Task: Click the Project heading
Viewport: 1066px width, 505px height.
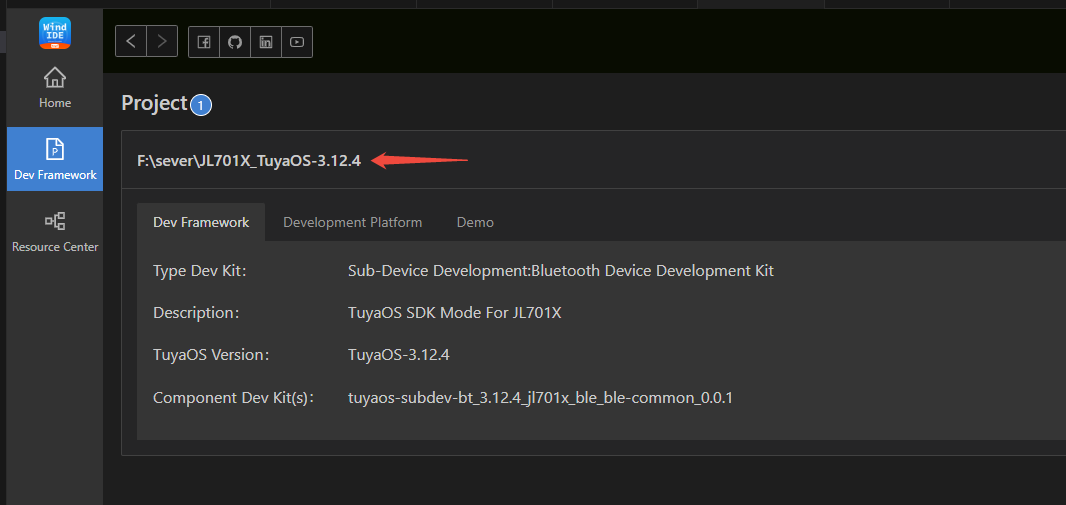Action: [x=154, y=103]
